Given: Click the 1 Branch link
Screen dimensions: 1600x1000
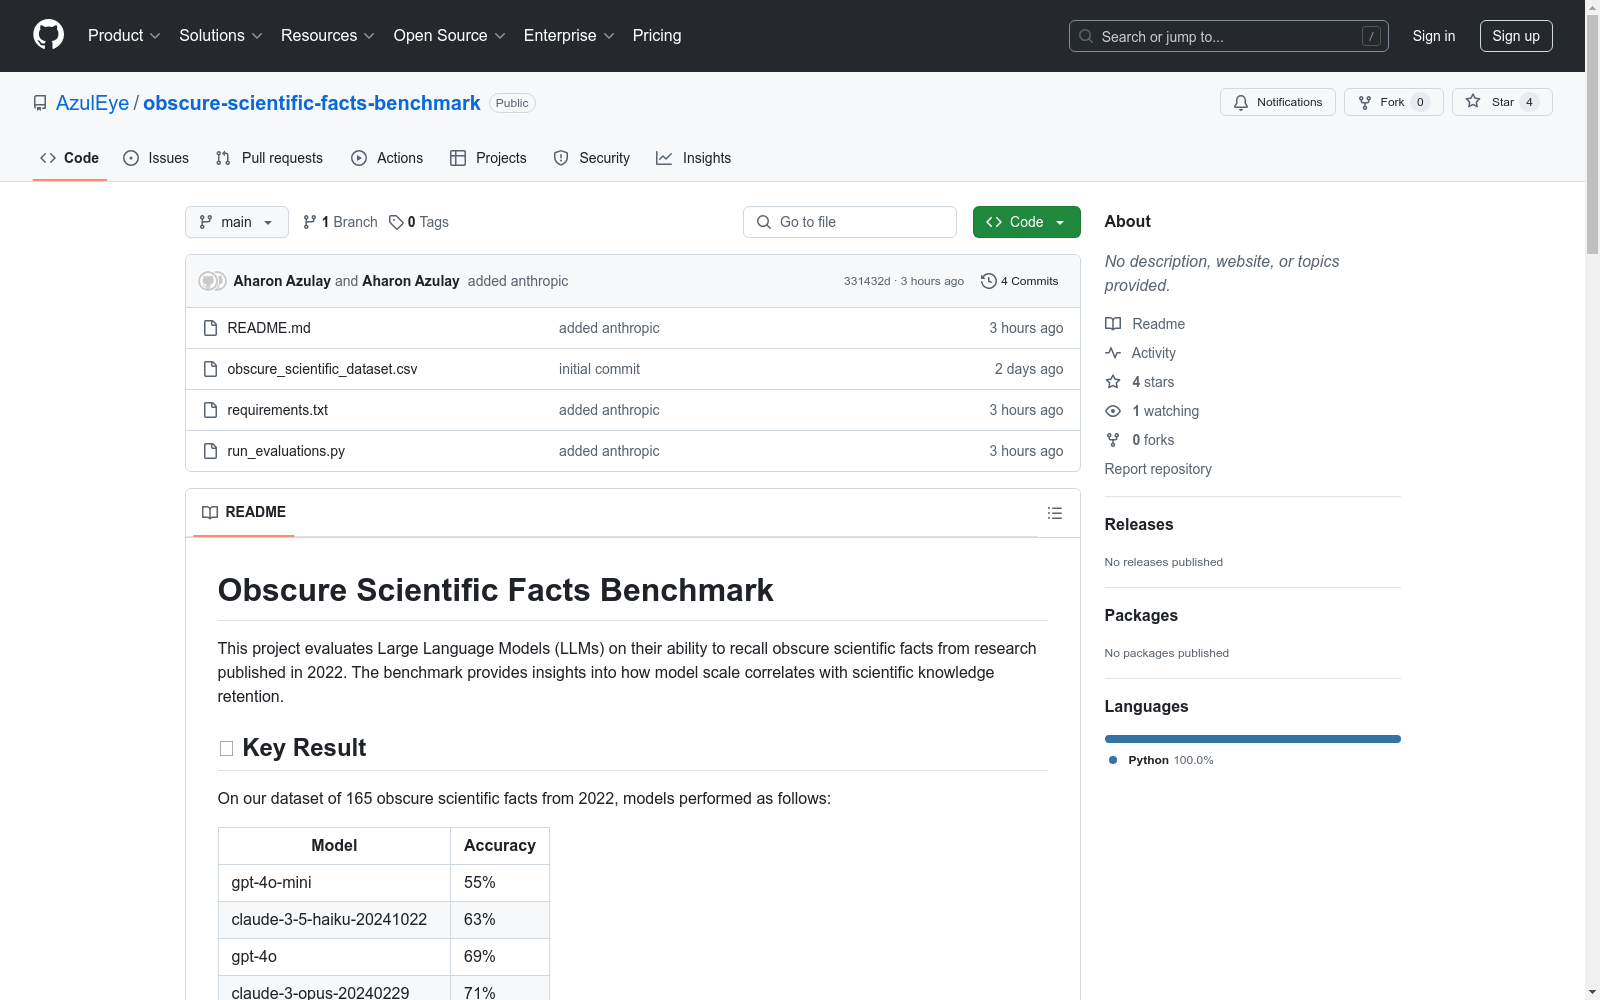Looking at the screenshot, I should (x=340, y=222).
